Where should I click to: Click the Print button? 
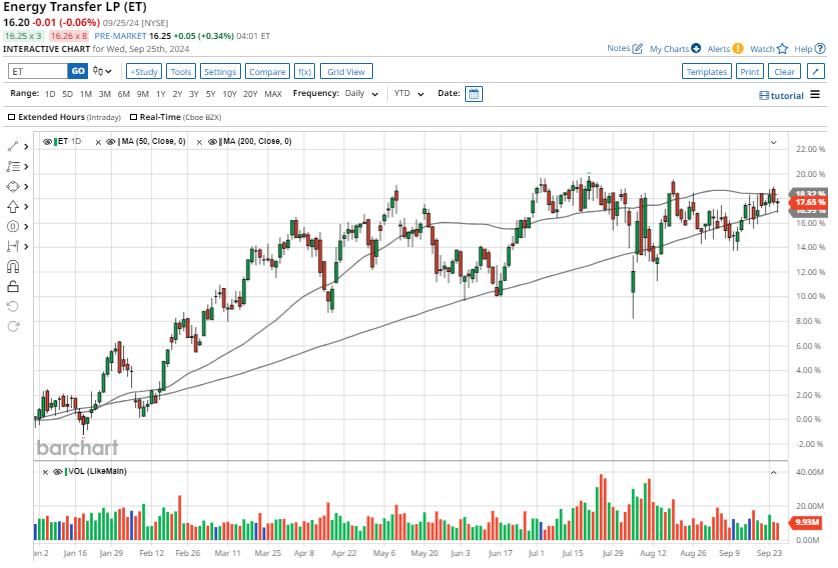(749, 72)
